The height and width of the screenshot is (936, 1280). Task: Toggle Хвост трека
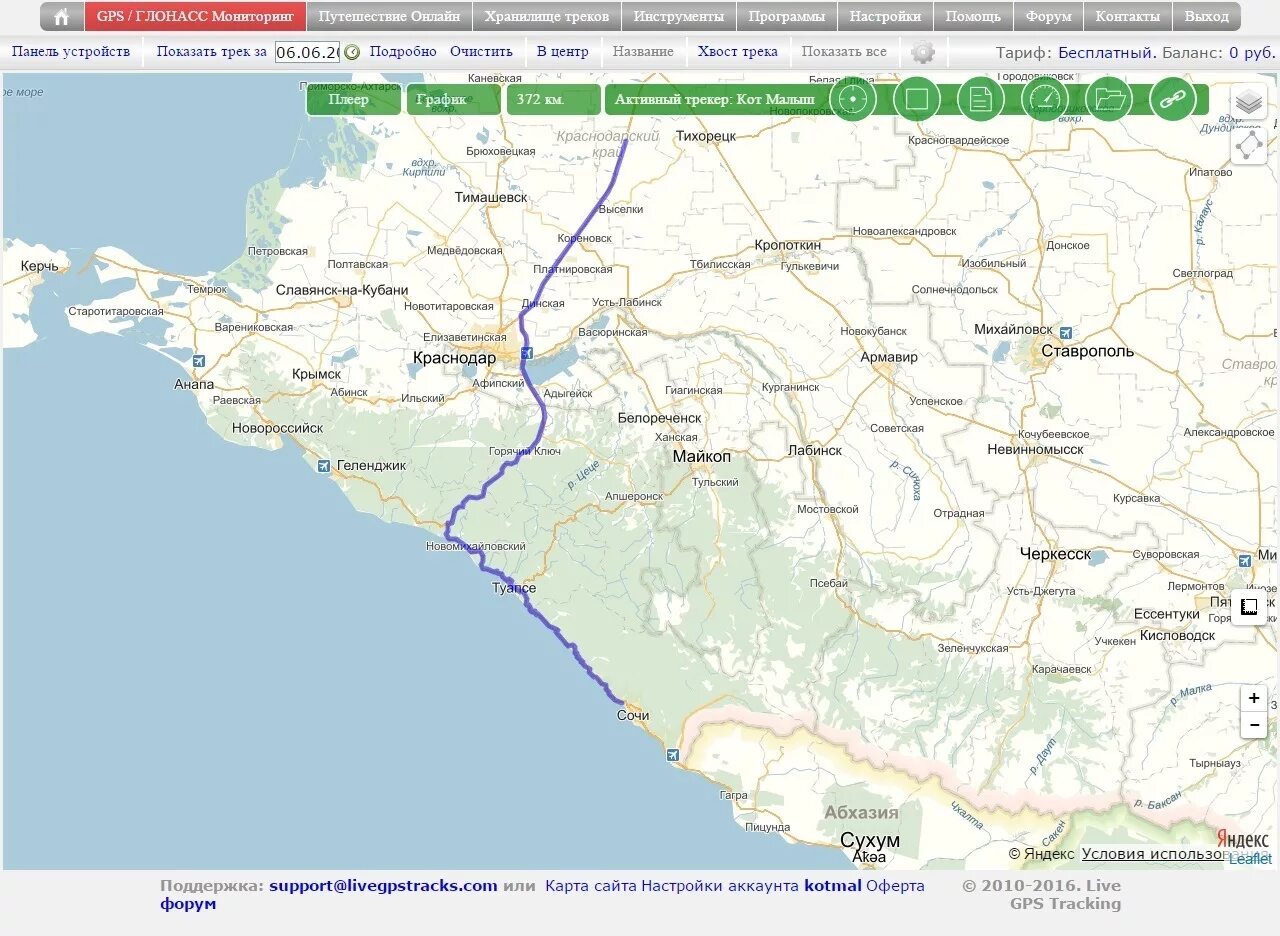click(738, 51)
